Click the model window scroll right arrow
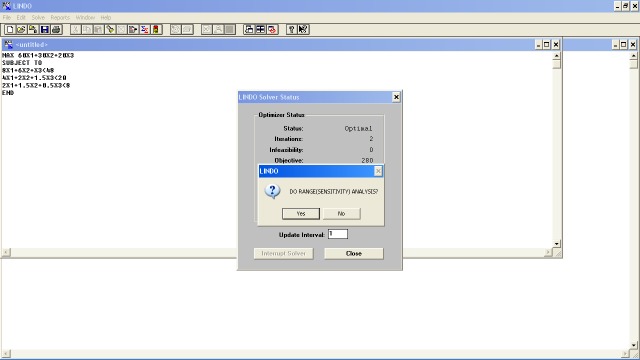The image size is (640, 360). pyautogui.click(x=548, y=253)
